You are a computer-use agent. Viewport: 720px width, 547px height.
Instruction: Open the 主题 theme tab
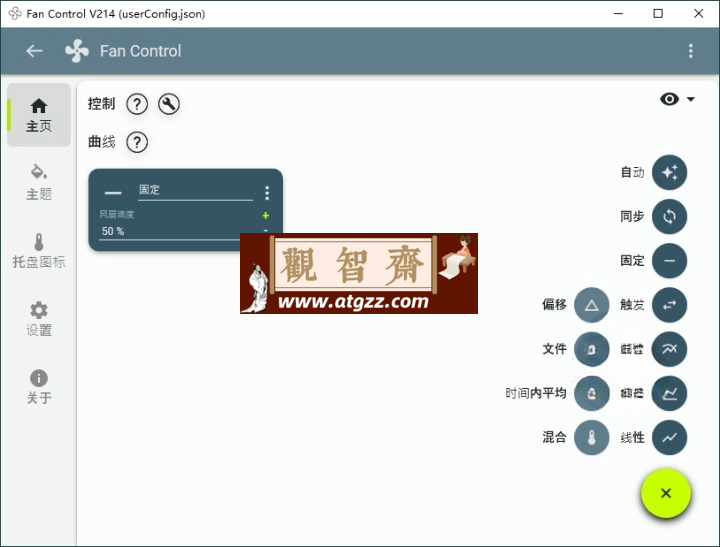pyautogui.click(x=39, y=182)
